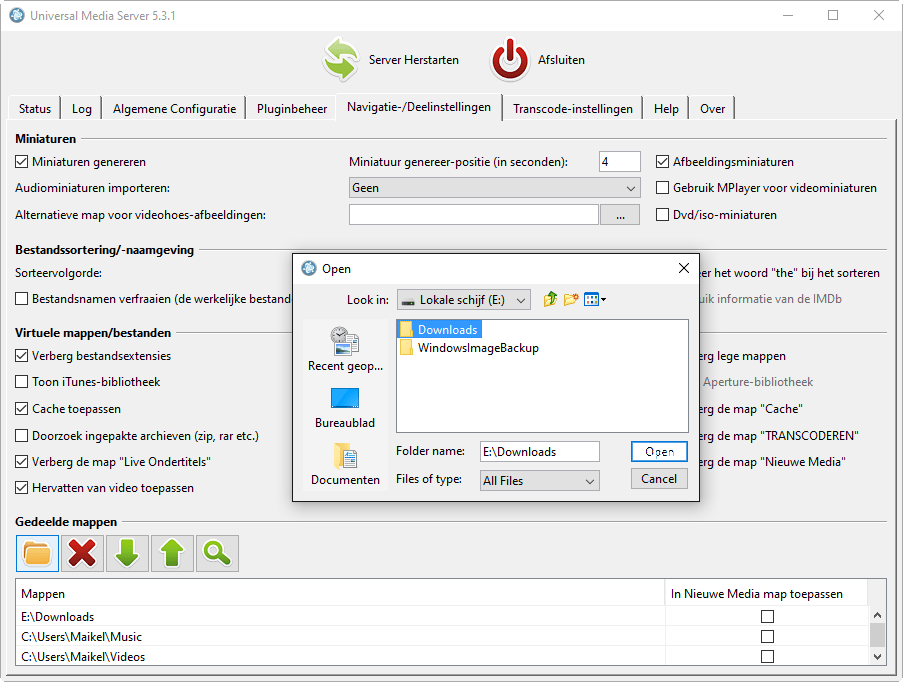Viewport: 903px width, 682px height.
Task: Toggle Cache toepassen checkbox
Action: [x=21, y=409]
